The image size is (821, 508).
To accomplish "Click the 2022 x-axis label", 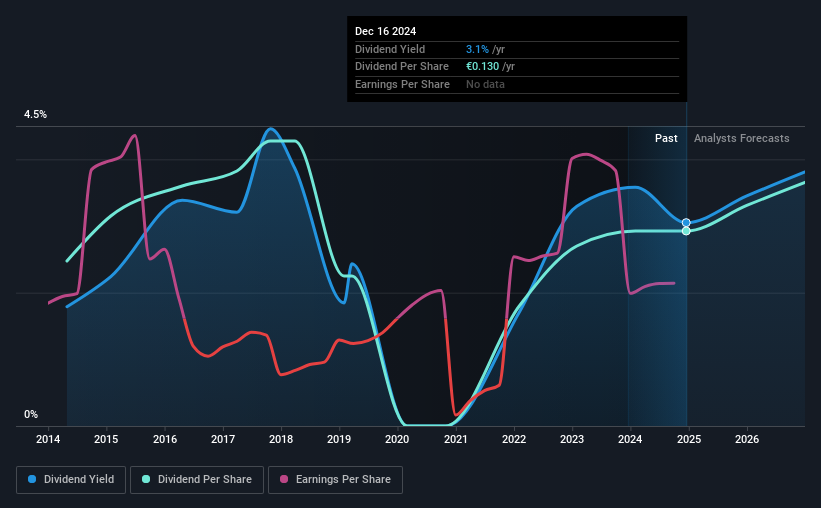I will pos(514,439).
